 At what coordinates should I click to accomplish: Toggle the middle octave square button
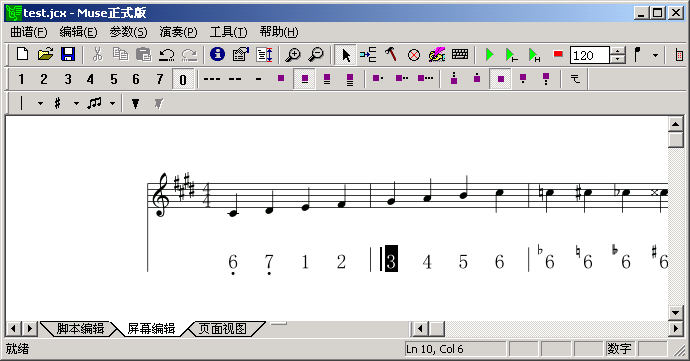(500, 79)
